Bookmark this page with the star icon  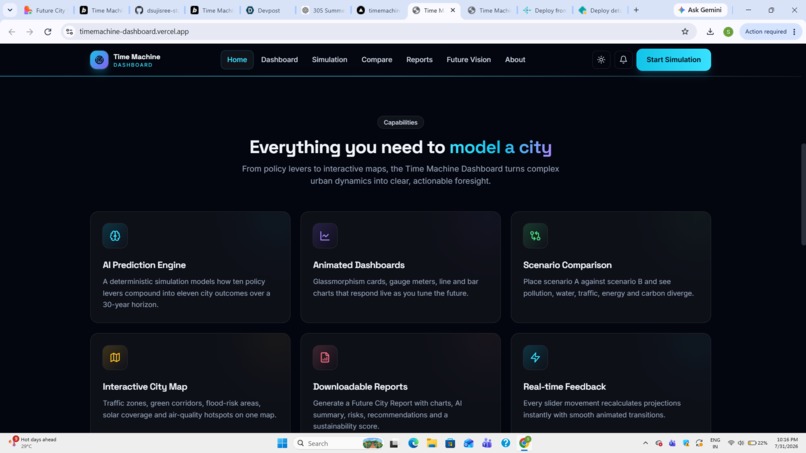pyautogui.click(x=685, y=32)
